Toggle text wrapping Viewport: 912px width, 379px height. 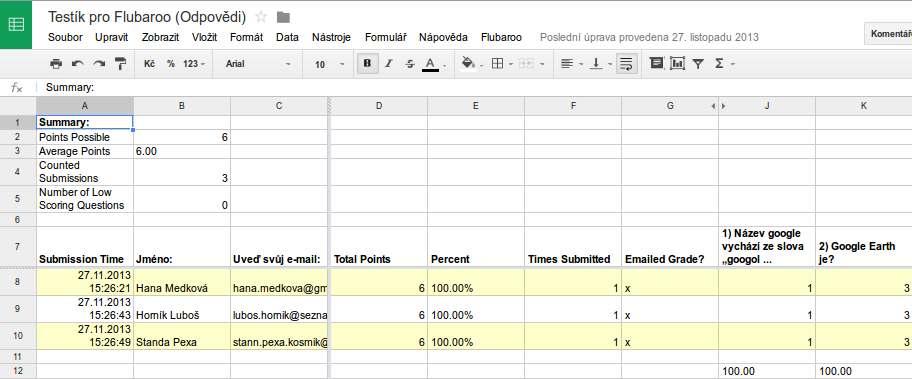626,64
